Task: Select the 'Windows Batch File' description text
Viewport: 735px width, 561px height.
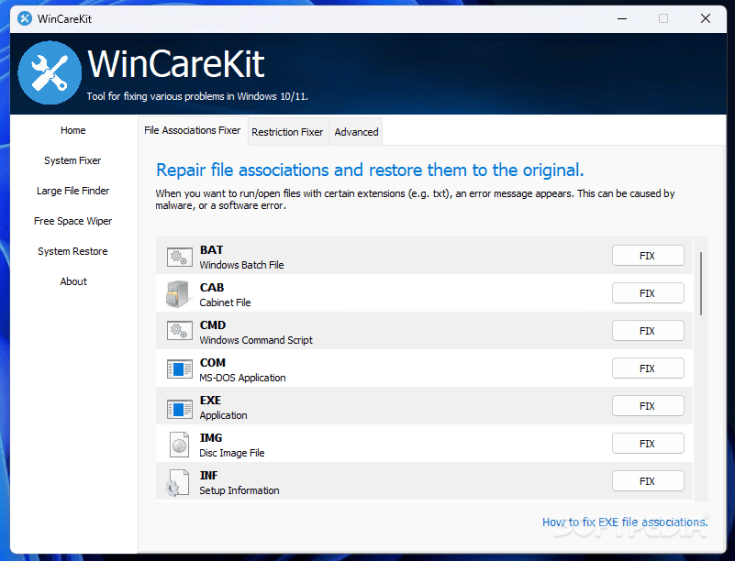Action: tap(242, 265)
